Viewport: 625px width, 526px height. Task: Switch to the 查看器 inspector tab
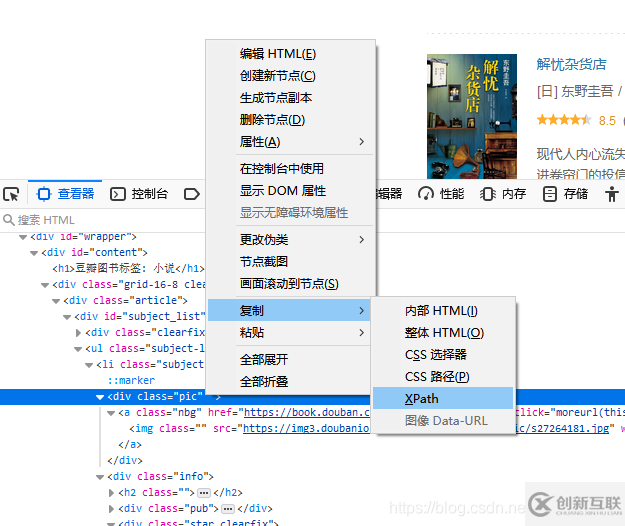[65, 194]
